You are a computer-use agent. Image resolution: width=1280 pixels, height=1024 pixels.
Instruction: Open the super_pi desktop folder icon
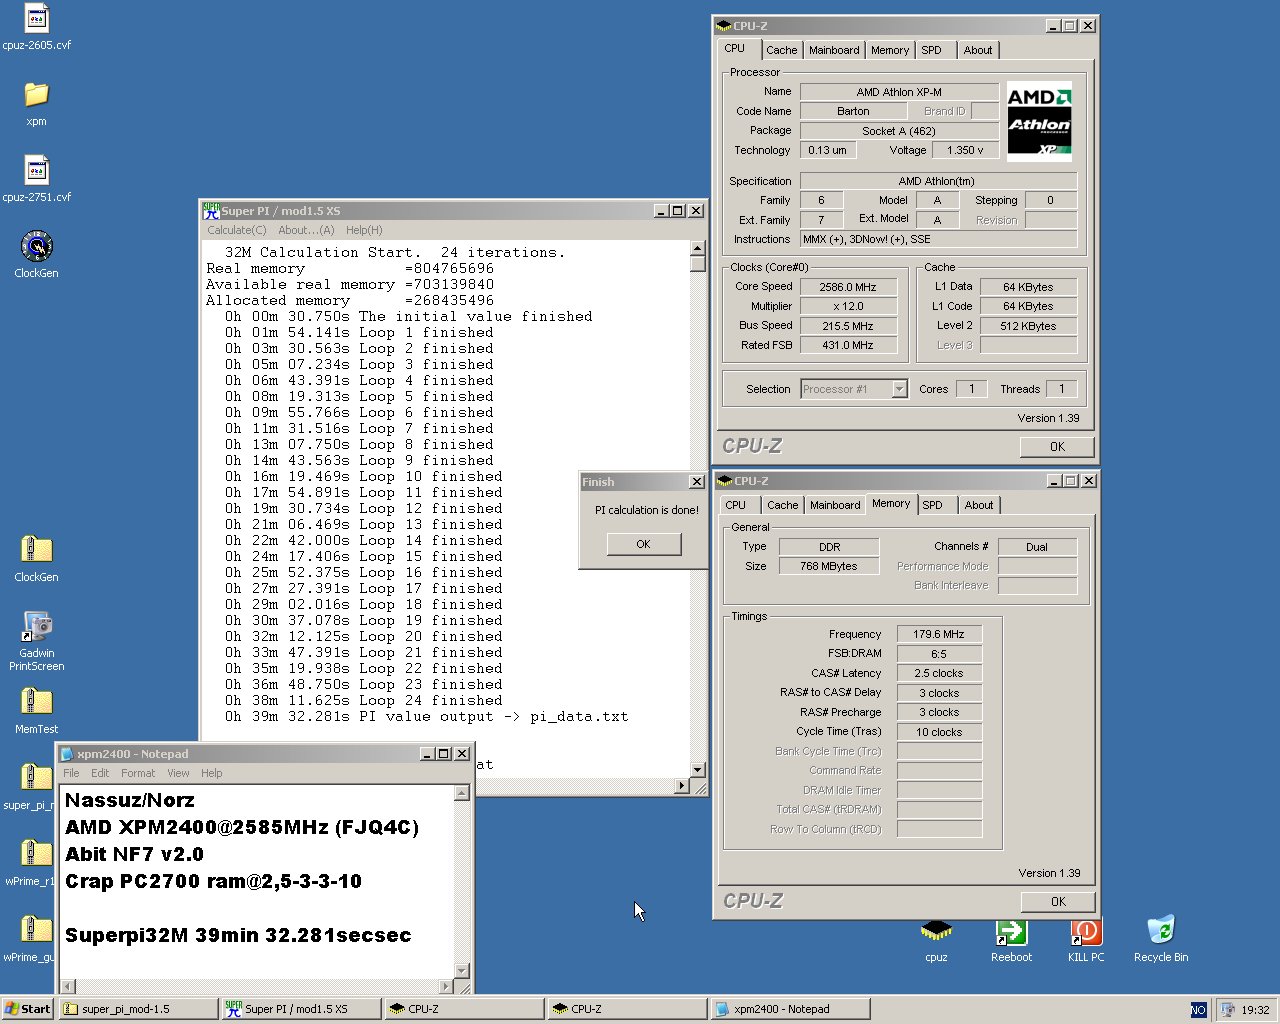tap(37, 778)
